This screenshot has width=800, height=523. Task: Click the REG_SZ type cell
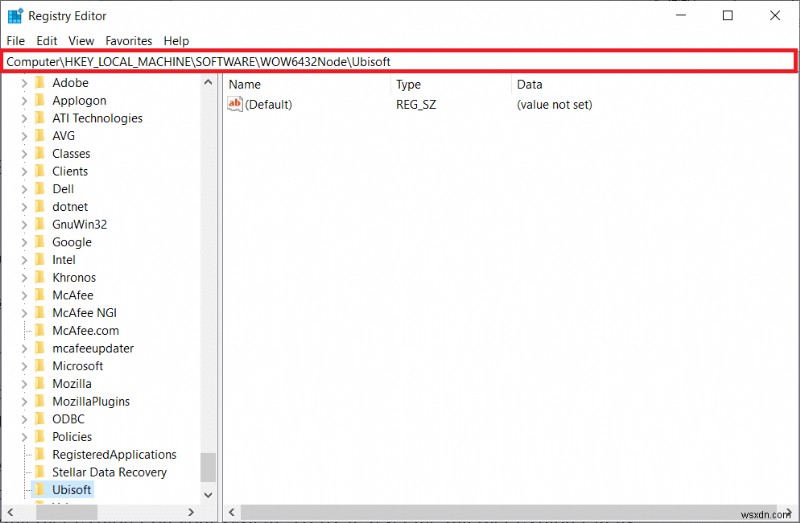point(416,105)
